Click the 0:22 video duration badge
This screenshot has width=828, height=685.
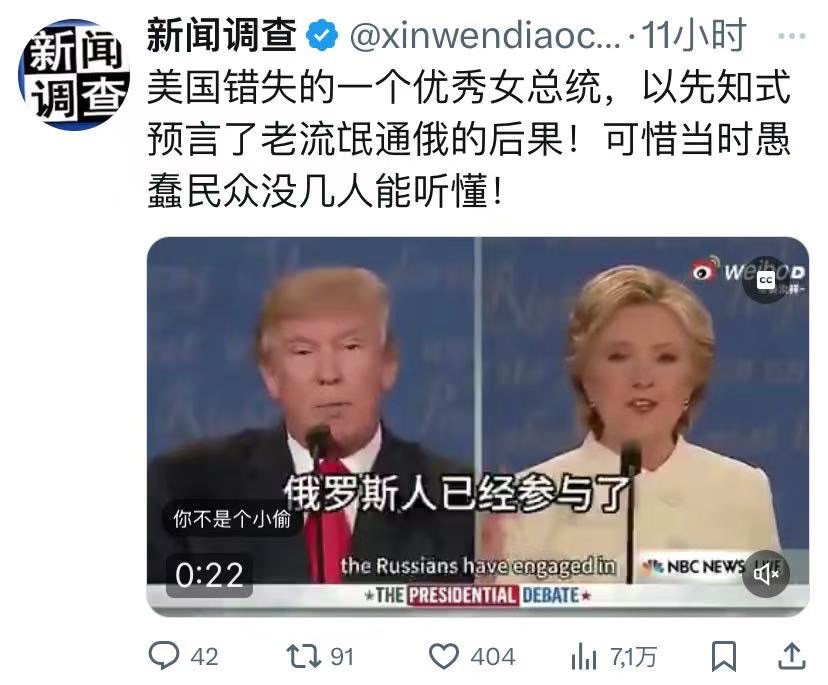pos(209,576)
